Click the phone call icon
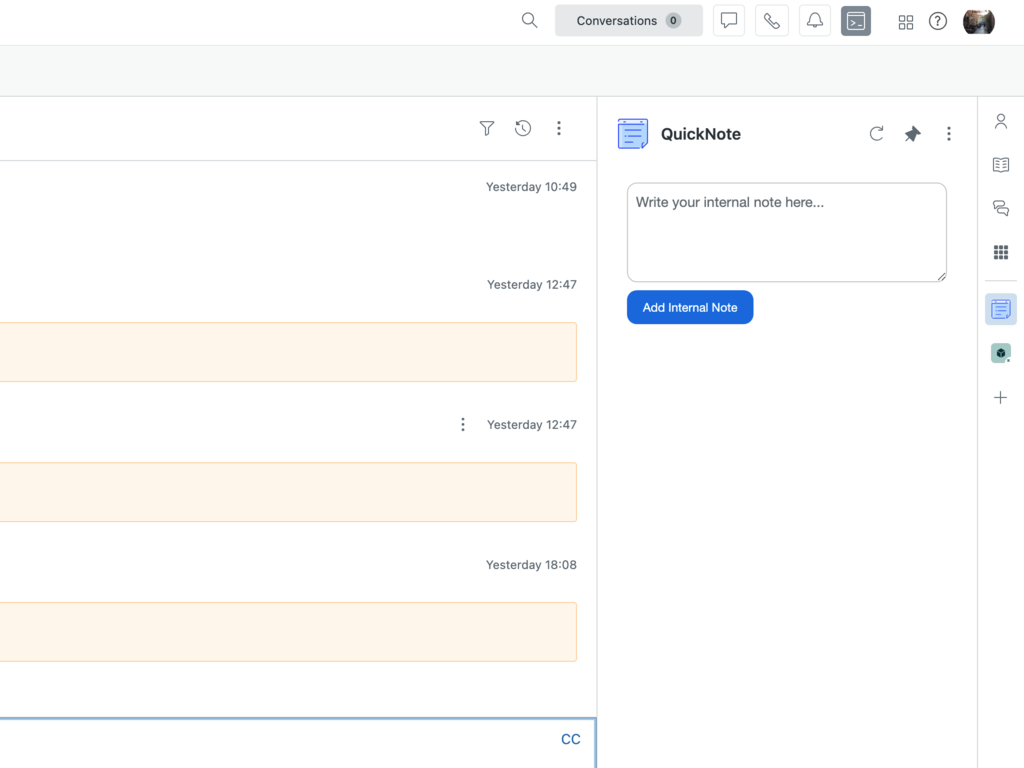Viewport: 1024px width, 768px height. pos(772,21)
